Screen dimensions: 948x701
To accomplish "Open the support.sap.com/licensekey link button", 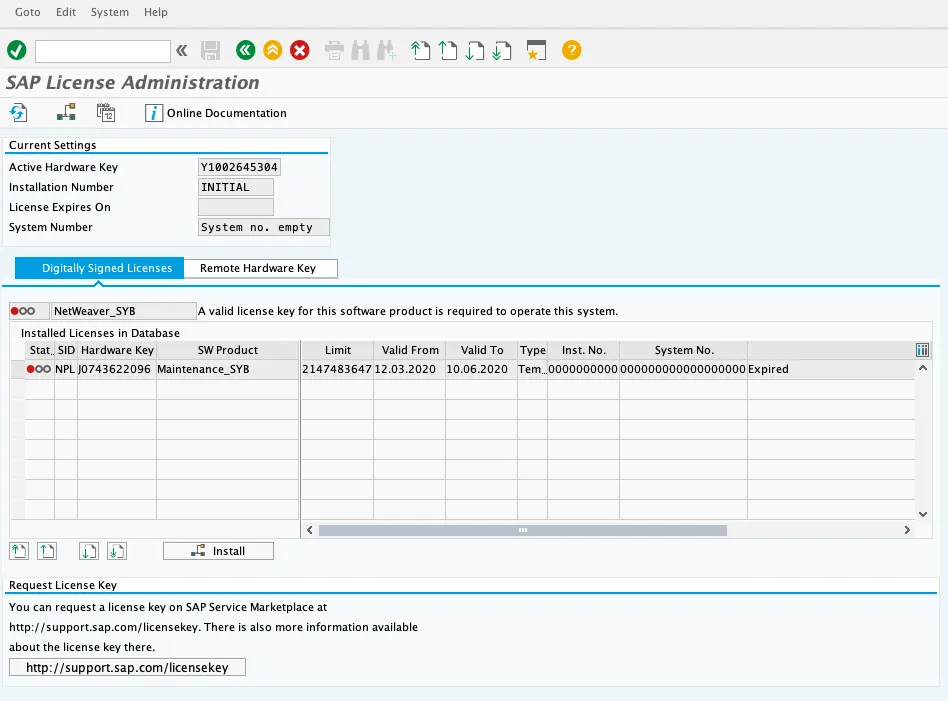I will point(127,667).
